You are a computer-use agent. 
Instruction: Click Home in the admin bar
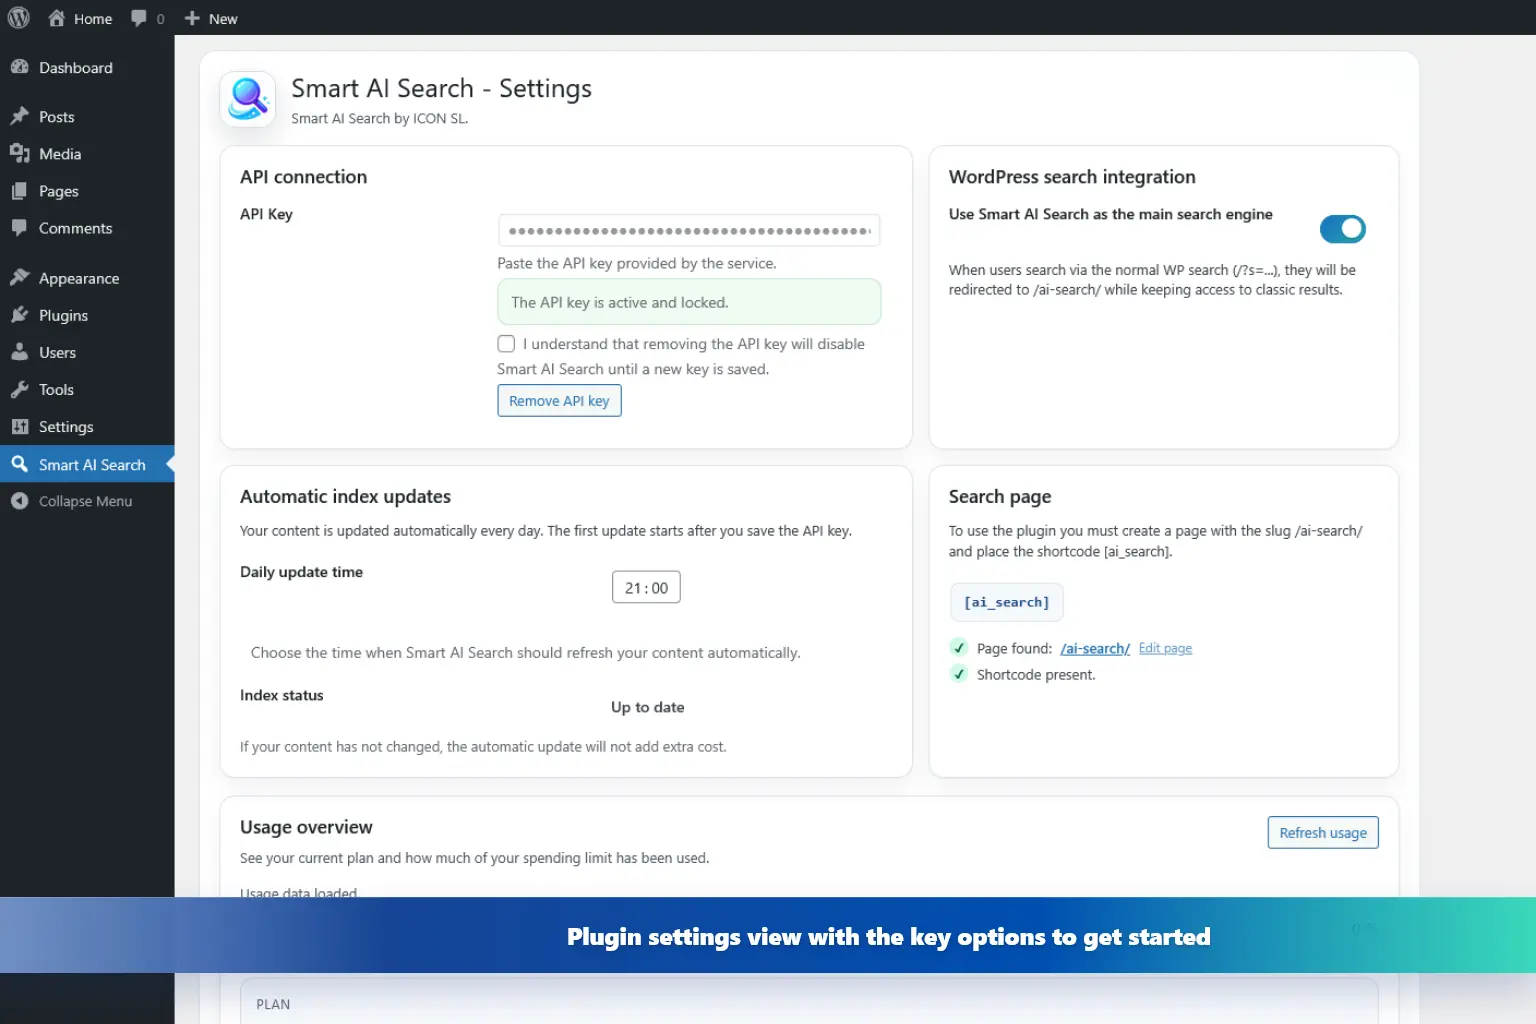(x=93, y=19)
